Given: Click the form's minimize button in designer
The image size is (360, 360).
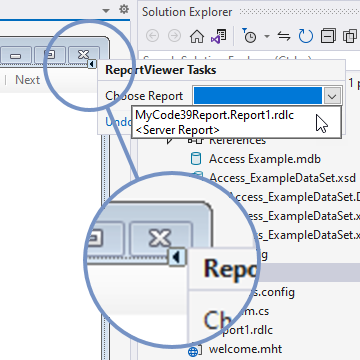Looking at the screenshot, I should [x=16, y=55].
